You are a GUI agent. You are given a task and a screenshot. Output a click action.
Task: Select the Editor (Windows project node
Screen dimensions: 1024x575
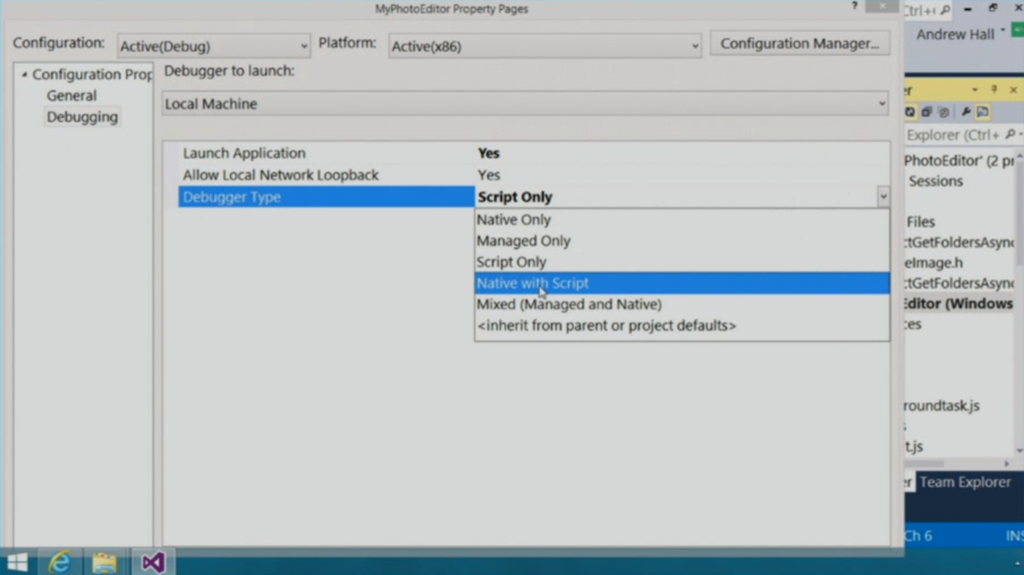[959, 304]
